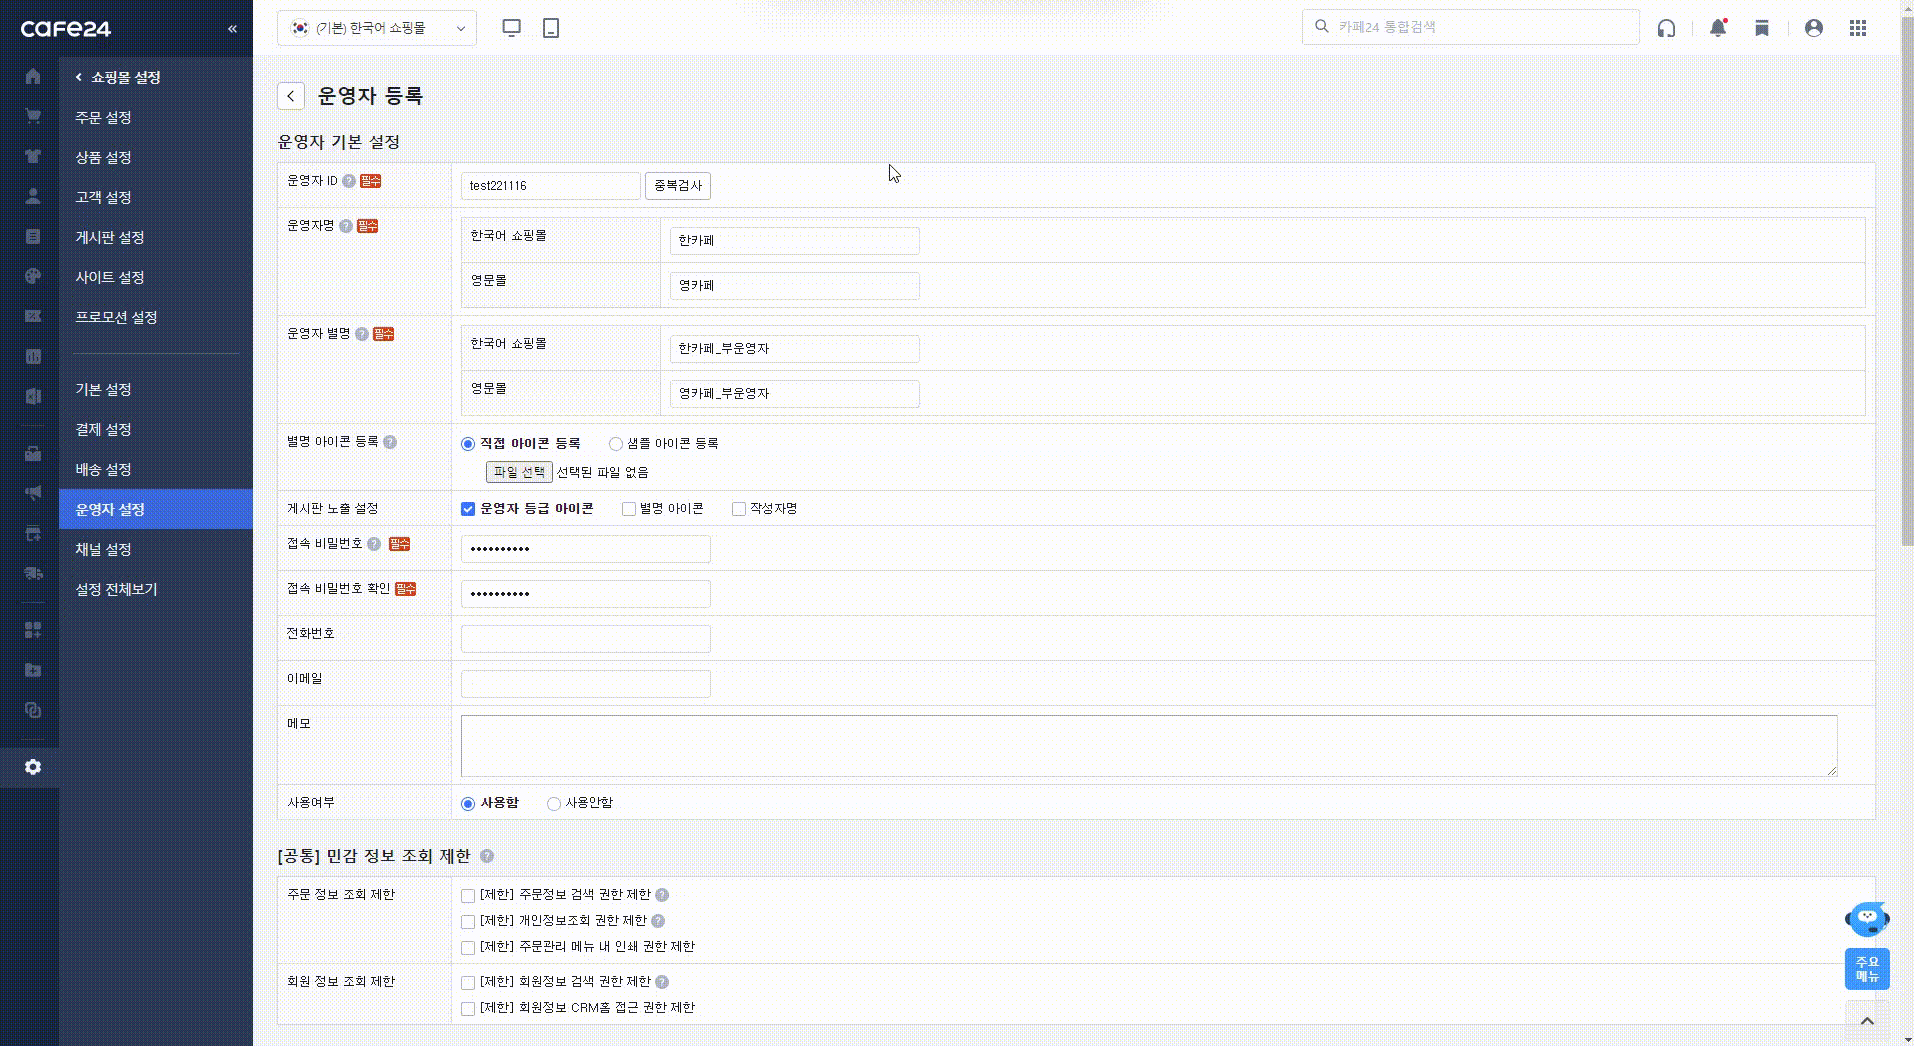Open notifications bell icon
Viewport: 1914px width, 1046px height.
tap(1718, 28)
